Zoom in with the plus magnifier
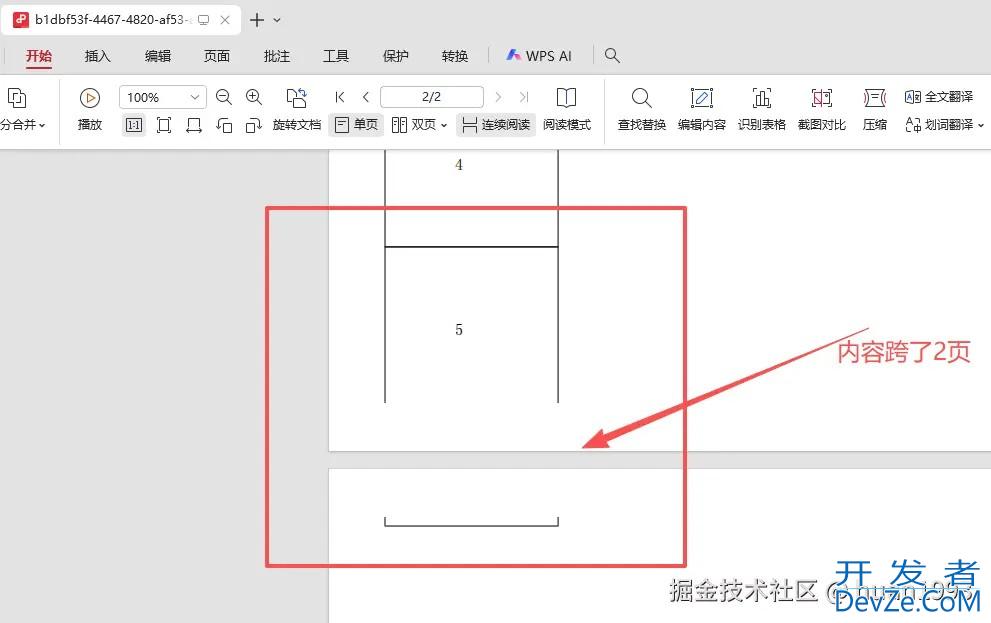This screenshot has width=991, height=623. [254, 97]
